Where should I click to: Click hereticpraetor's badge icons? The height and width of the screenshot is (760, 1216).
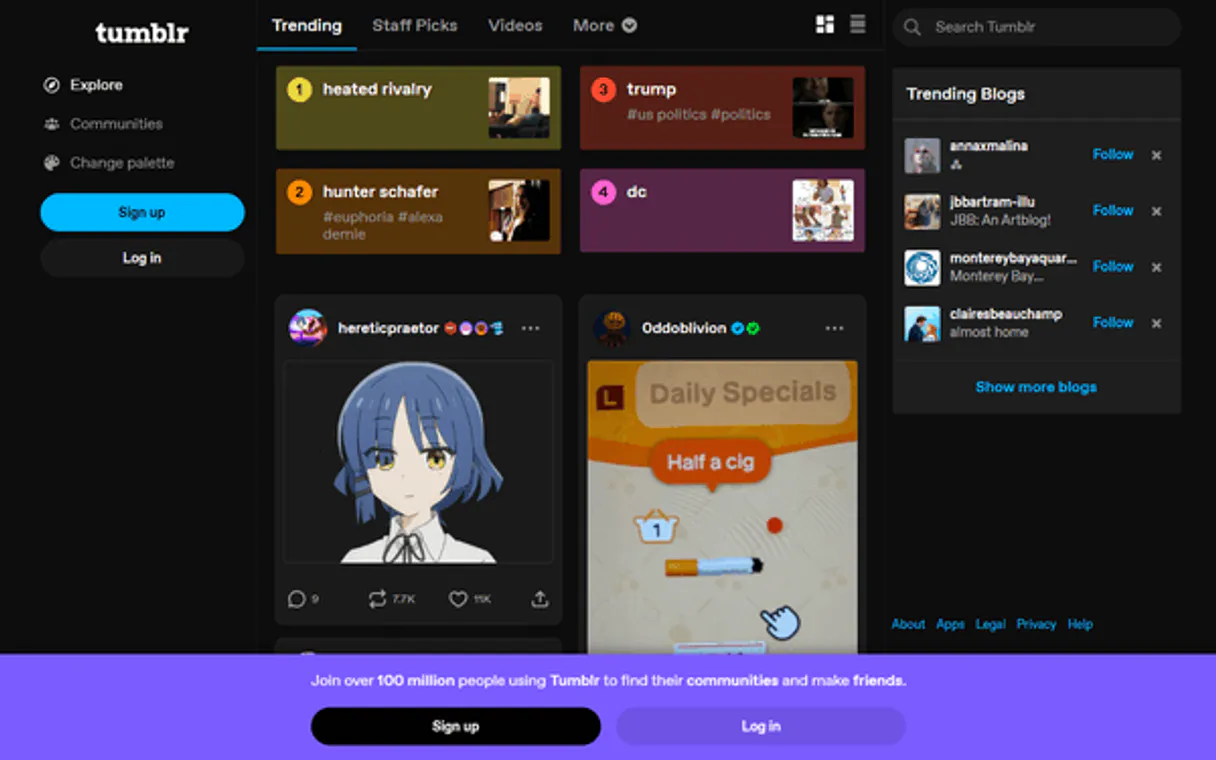tap(474, 328)
